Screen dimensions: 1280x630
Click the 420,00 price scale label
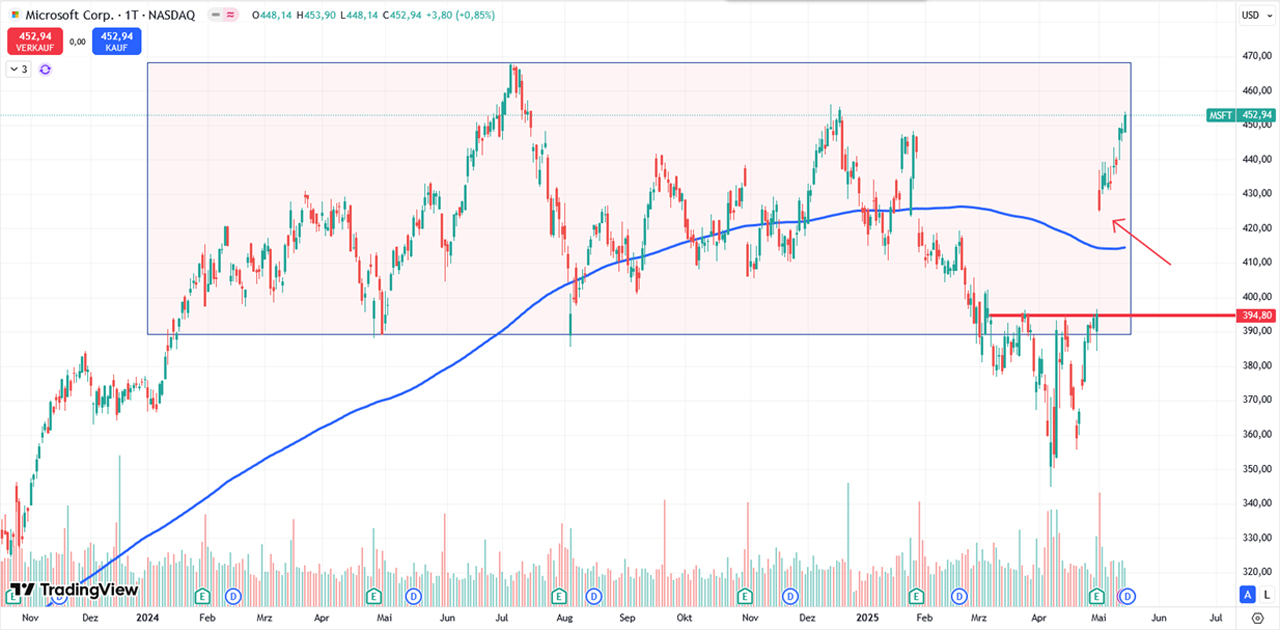pyautogui.click(x=1255, y=228)
